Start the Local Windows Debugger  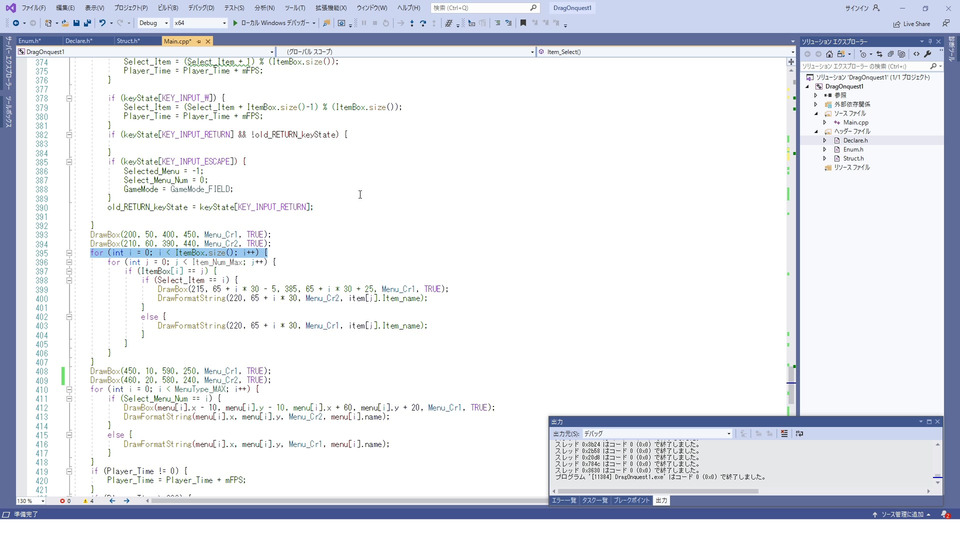271,23
